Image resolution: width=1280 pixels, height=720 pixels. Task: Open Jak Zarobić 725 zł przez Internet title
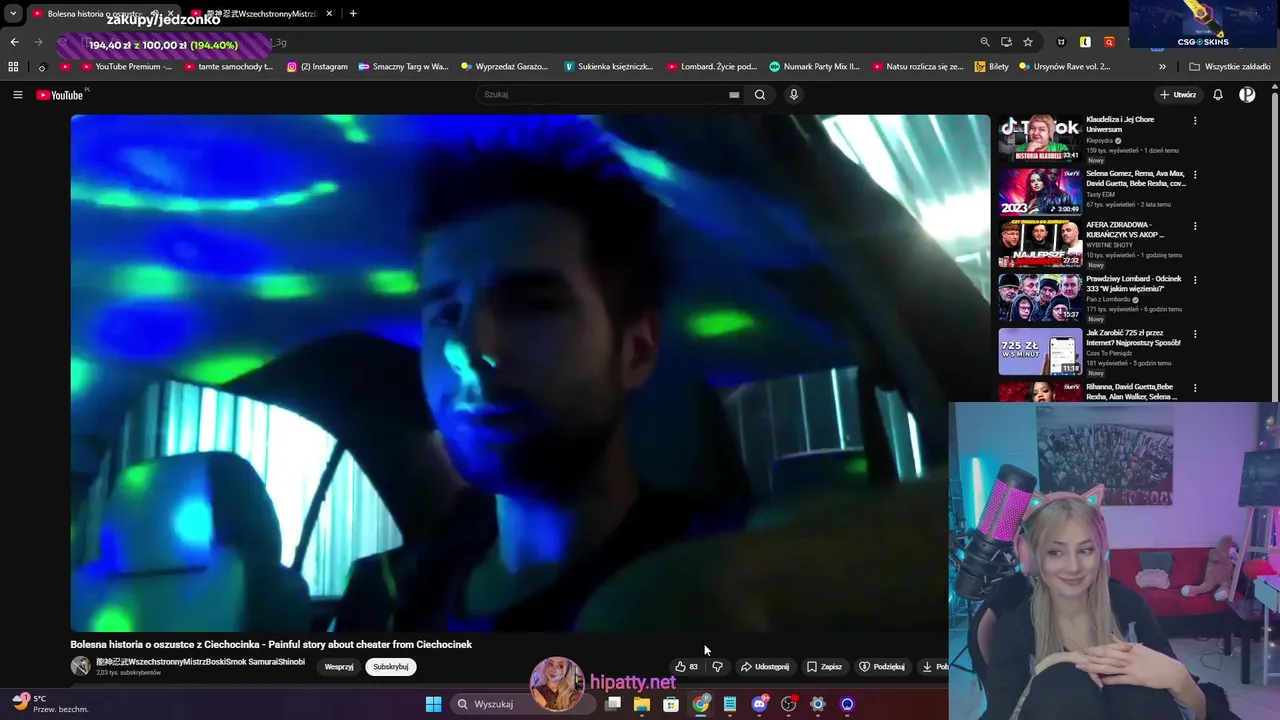tap(1134, 338)
